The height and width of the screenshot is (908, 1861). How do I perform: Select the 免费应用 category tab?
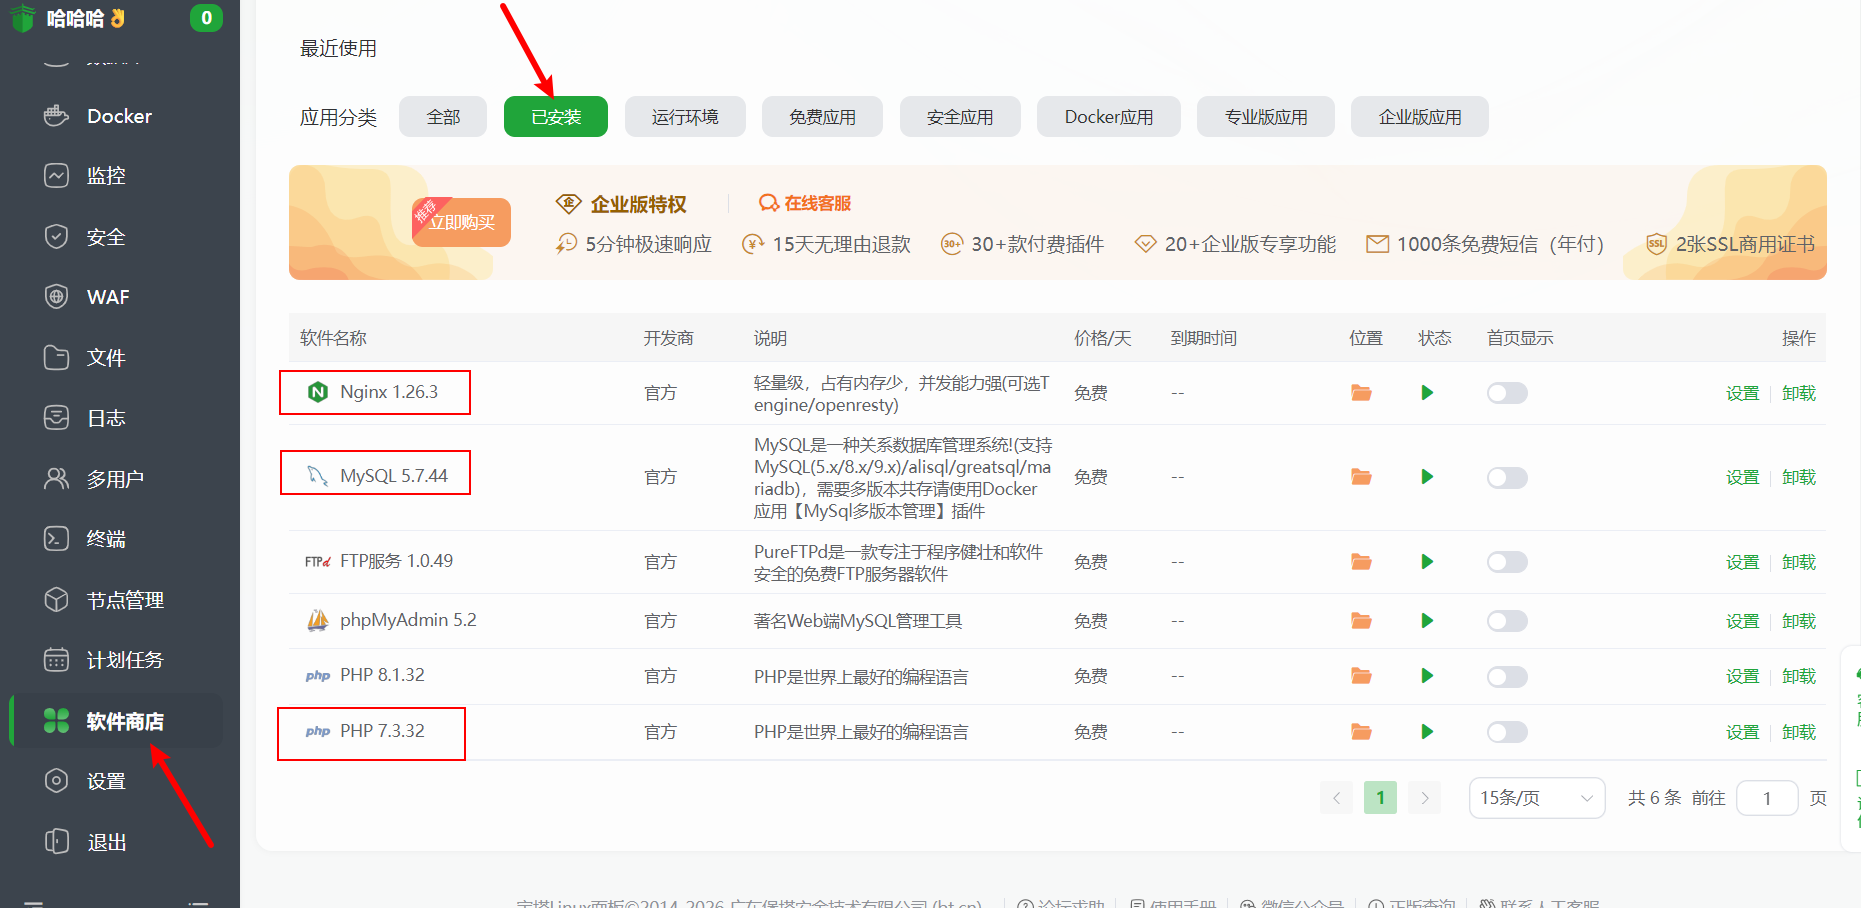point(822,117)
